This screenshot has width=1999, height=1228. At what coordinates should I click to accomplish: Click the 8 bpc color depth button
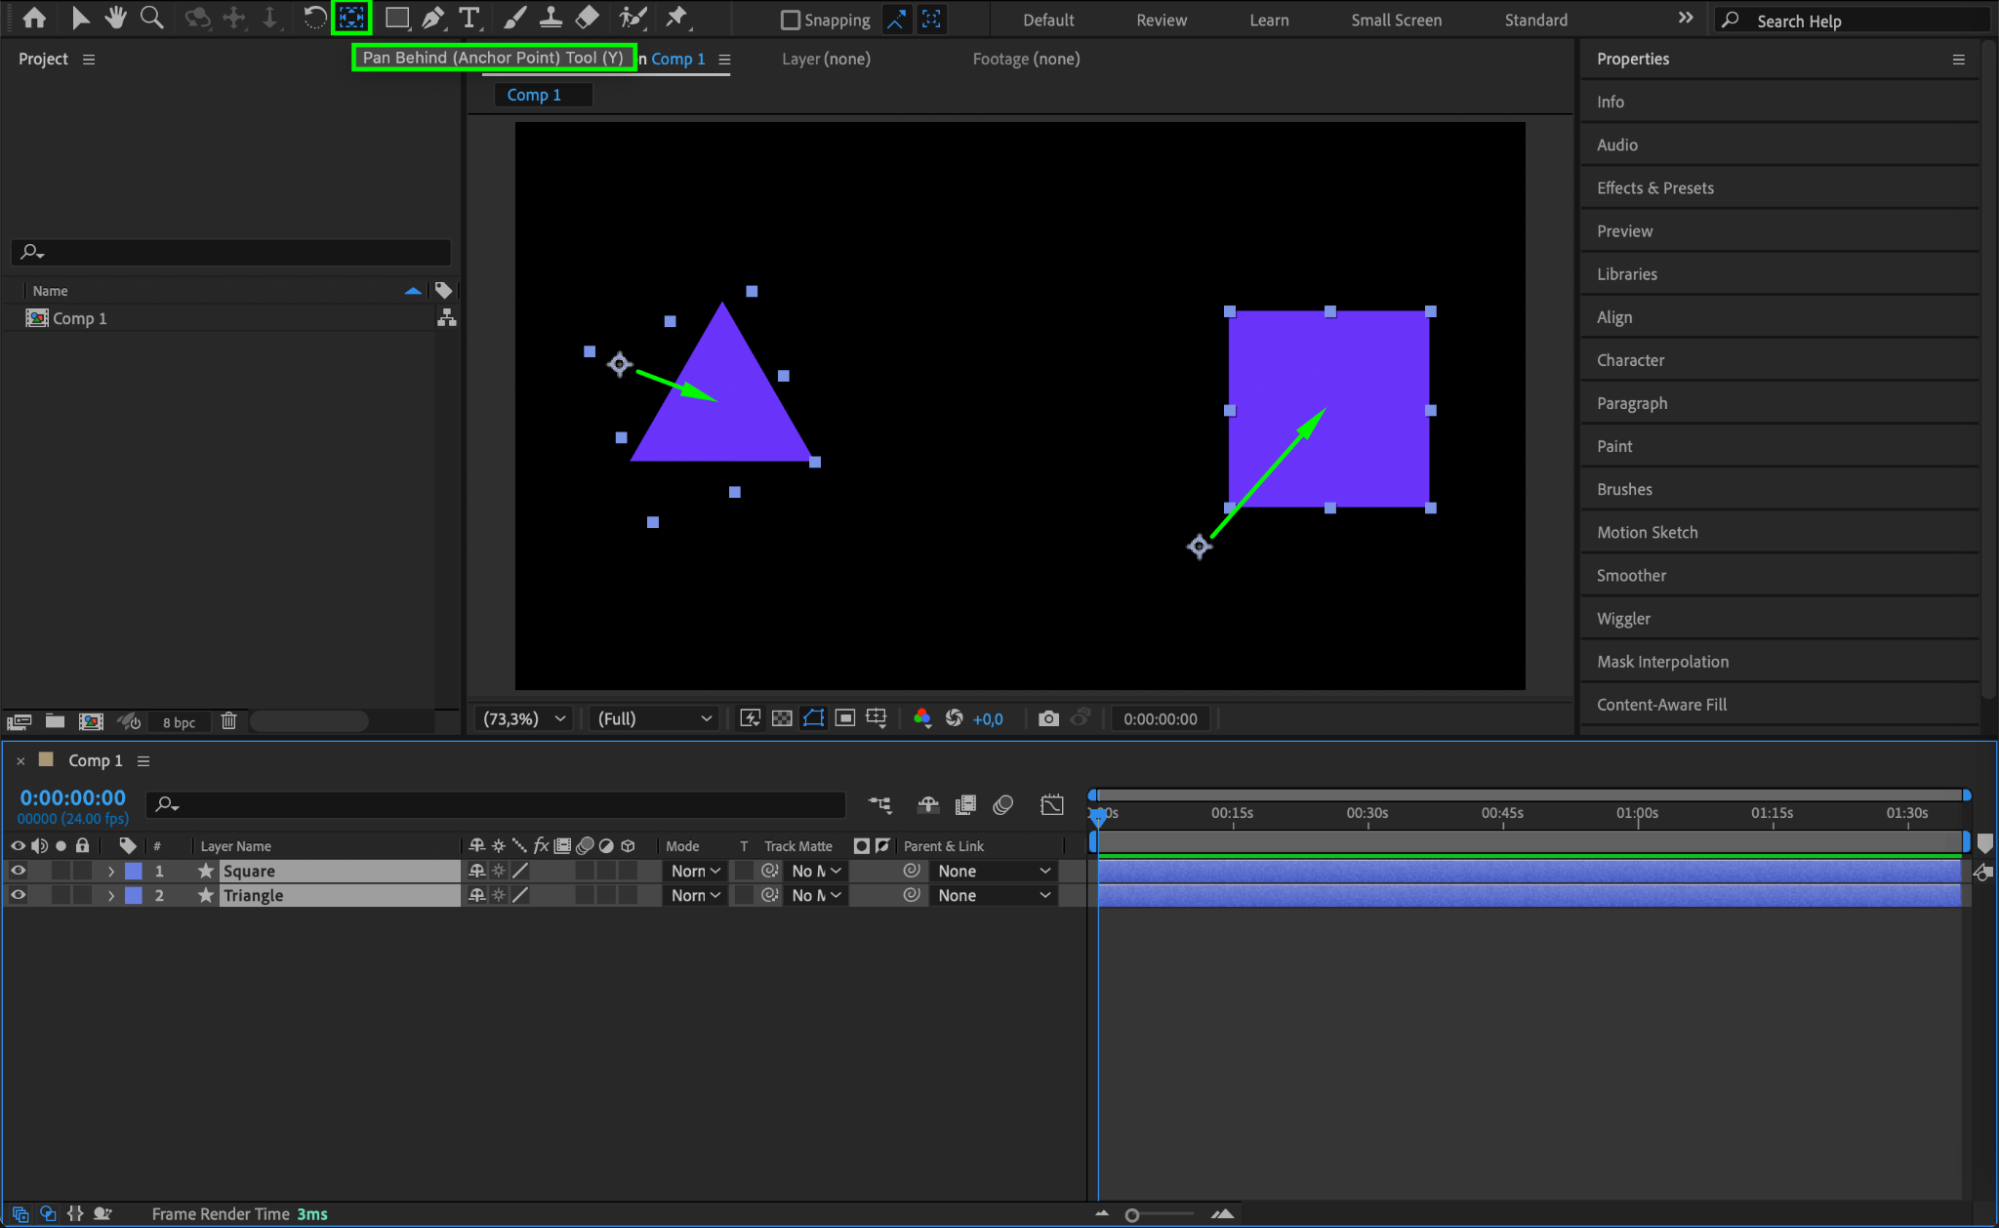179,722
